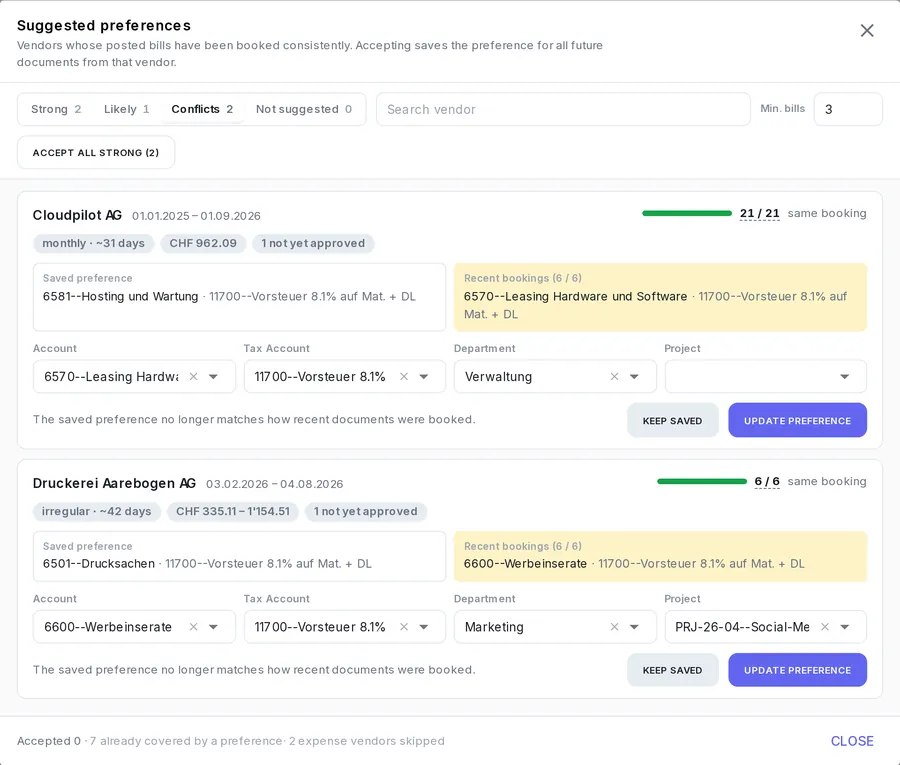
Task: Clear Cloudpilot Account 6570 selection
Action: click(193, 376)
